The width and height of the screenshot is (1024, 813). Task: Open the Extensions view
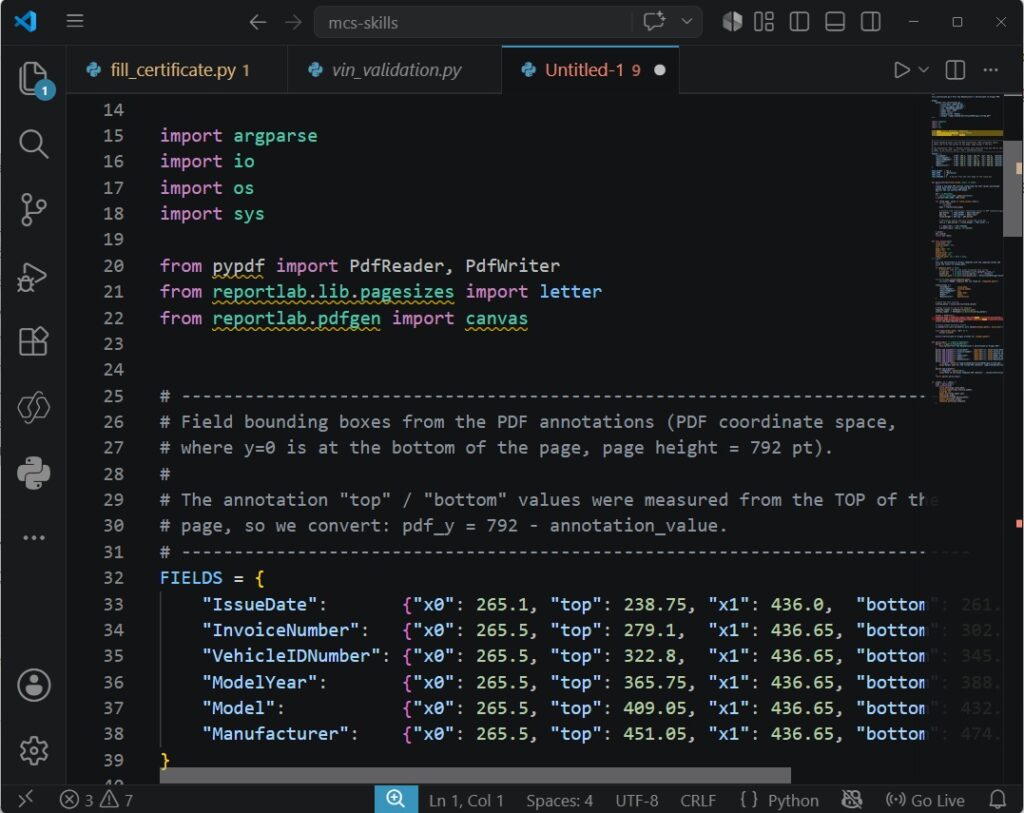point(33,341)
